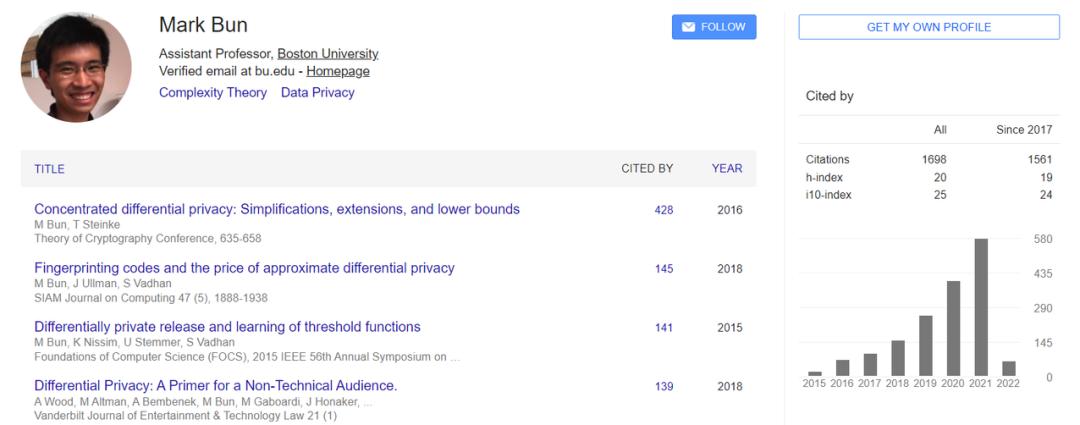1080x425 pixels.
Task: Click the Cited By column header
Action: [x=647, y=169]
